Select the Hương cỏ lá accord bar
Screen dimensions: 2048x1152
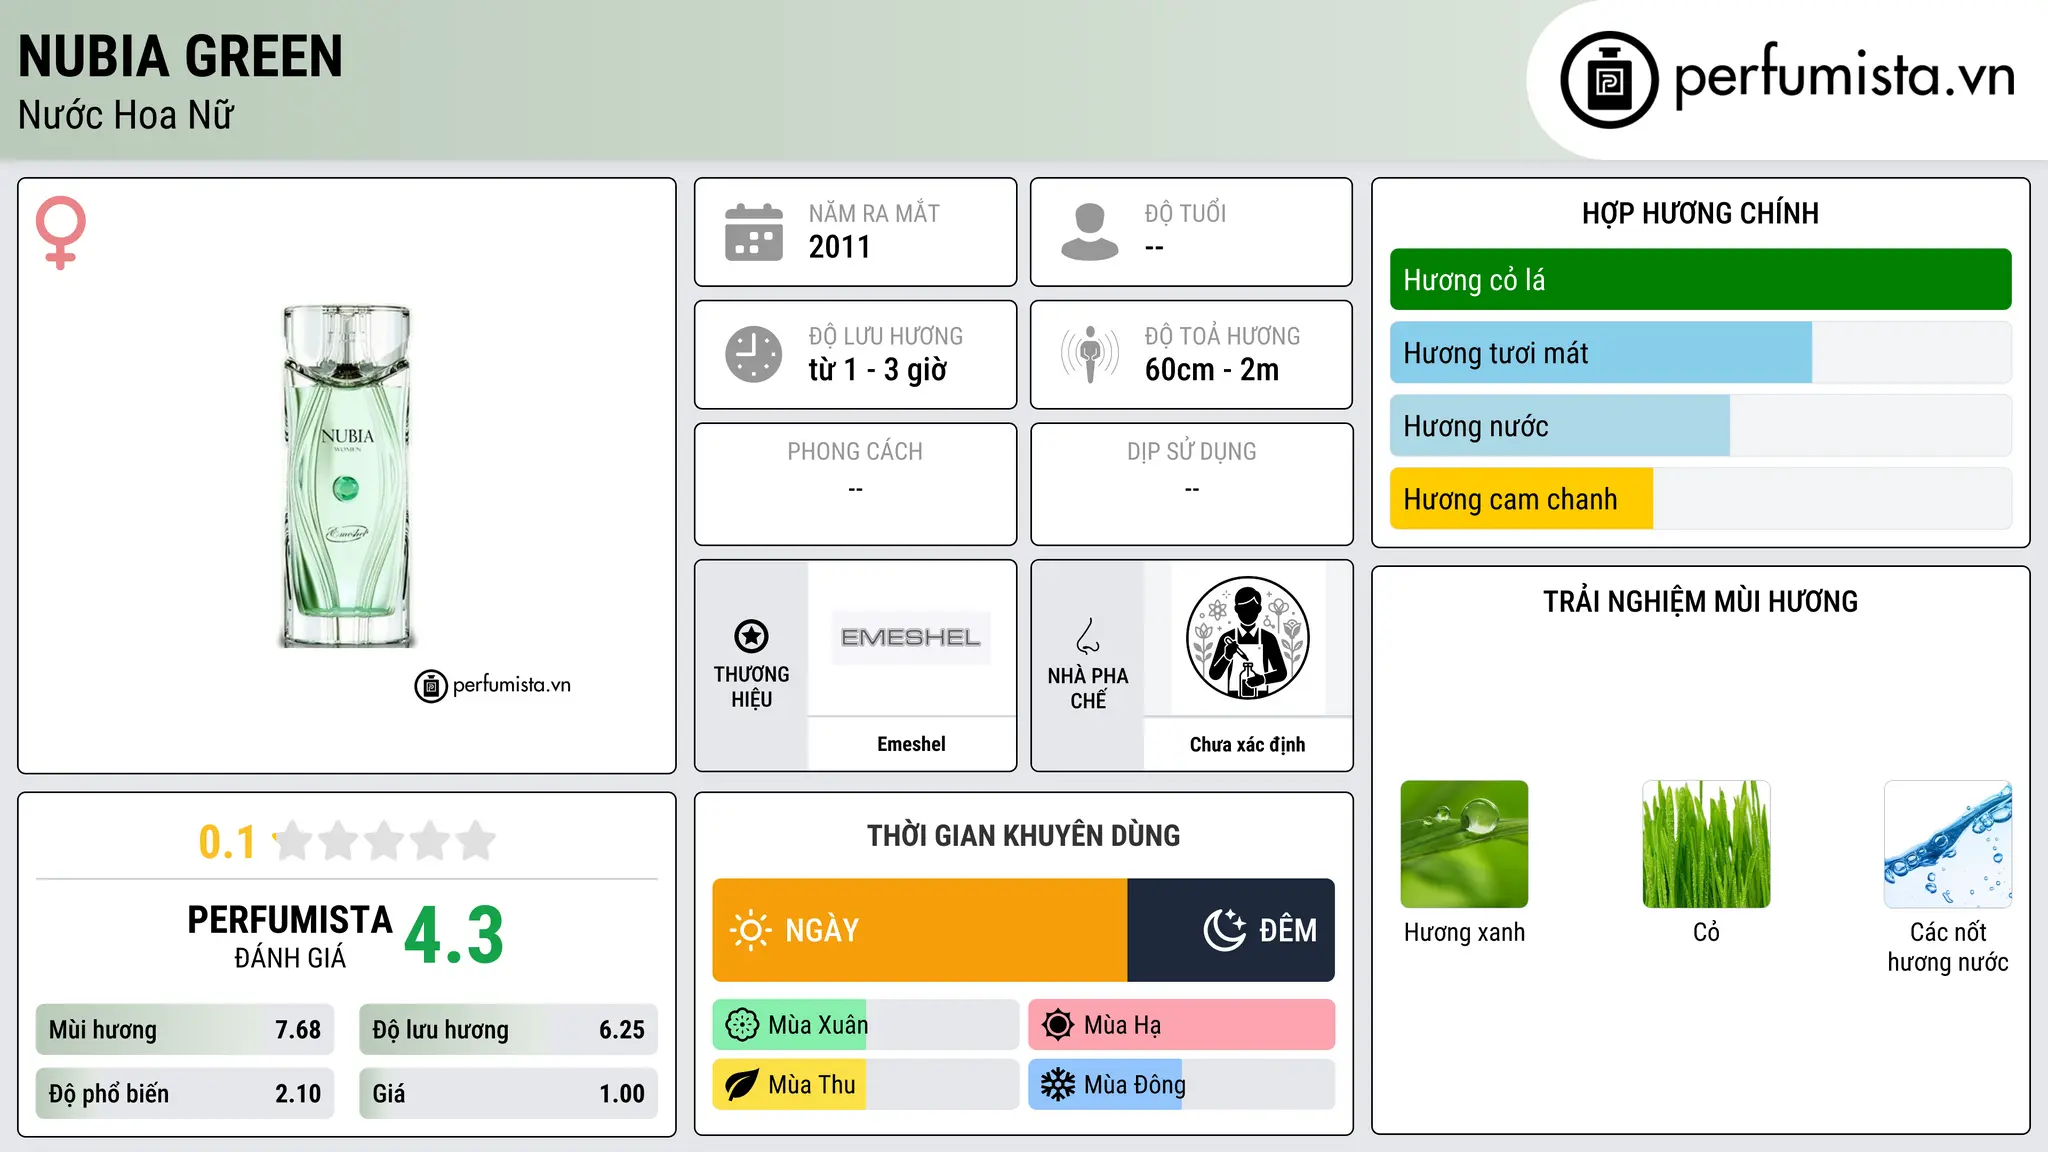click(x=1700, y=280)
